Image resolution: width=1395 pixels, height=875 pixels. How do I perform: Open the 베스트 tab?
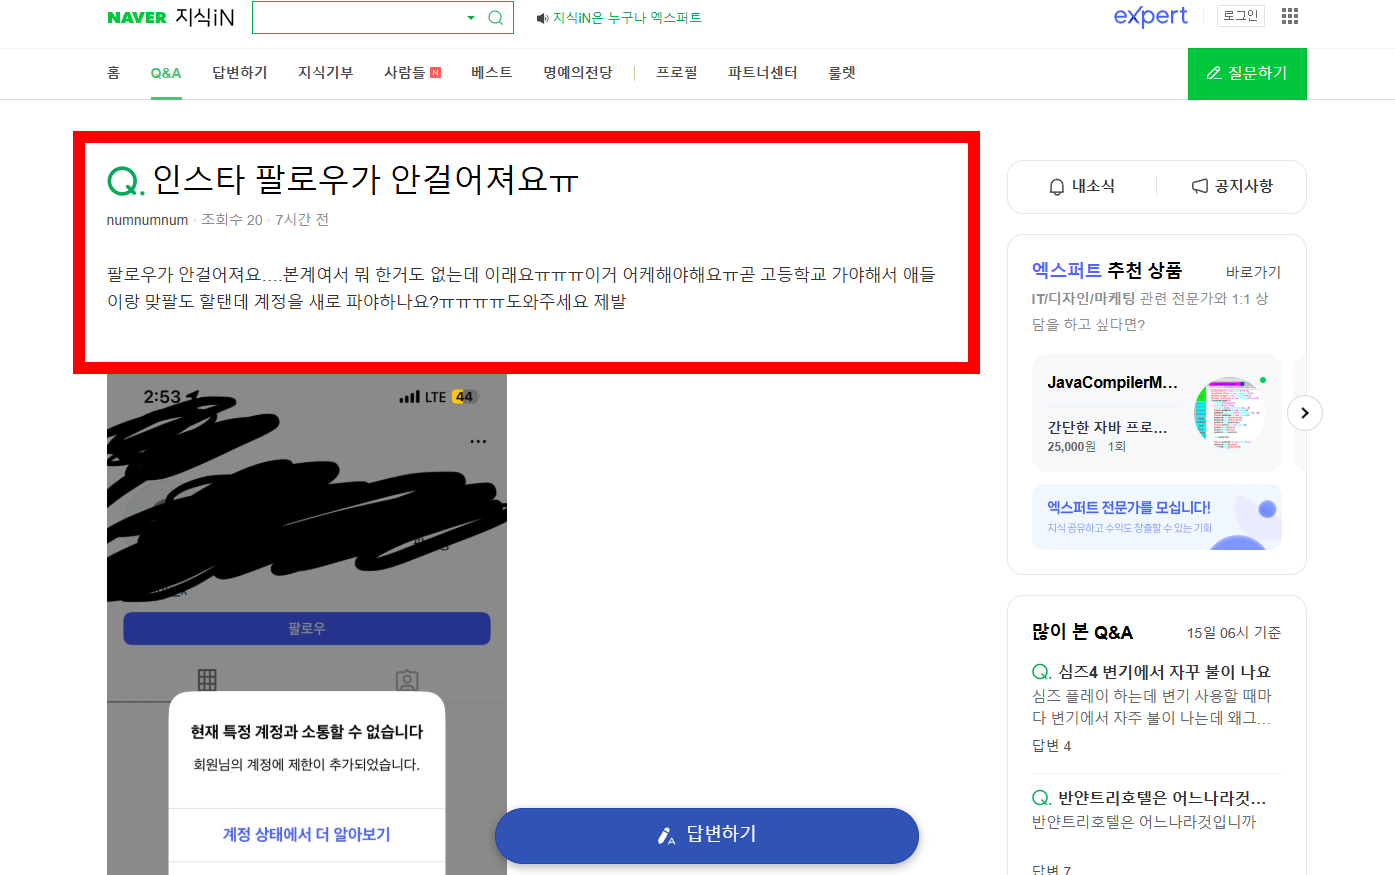click(492, 73)
